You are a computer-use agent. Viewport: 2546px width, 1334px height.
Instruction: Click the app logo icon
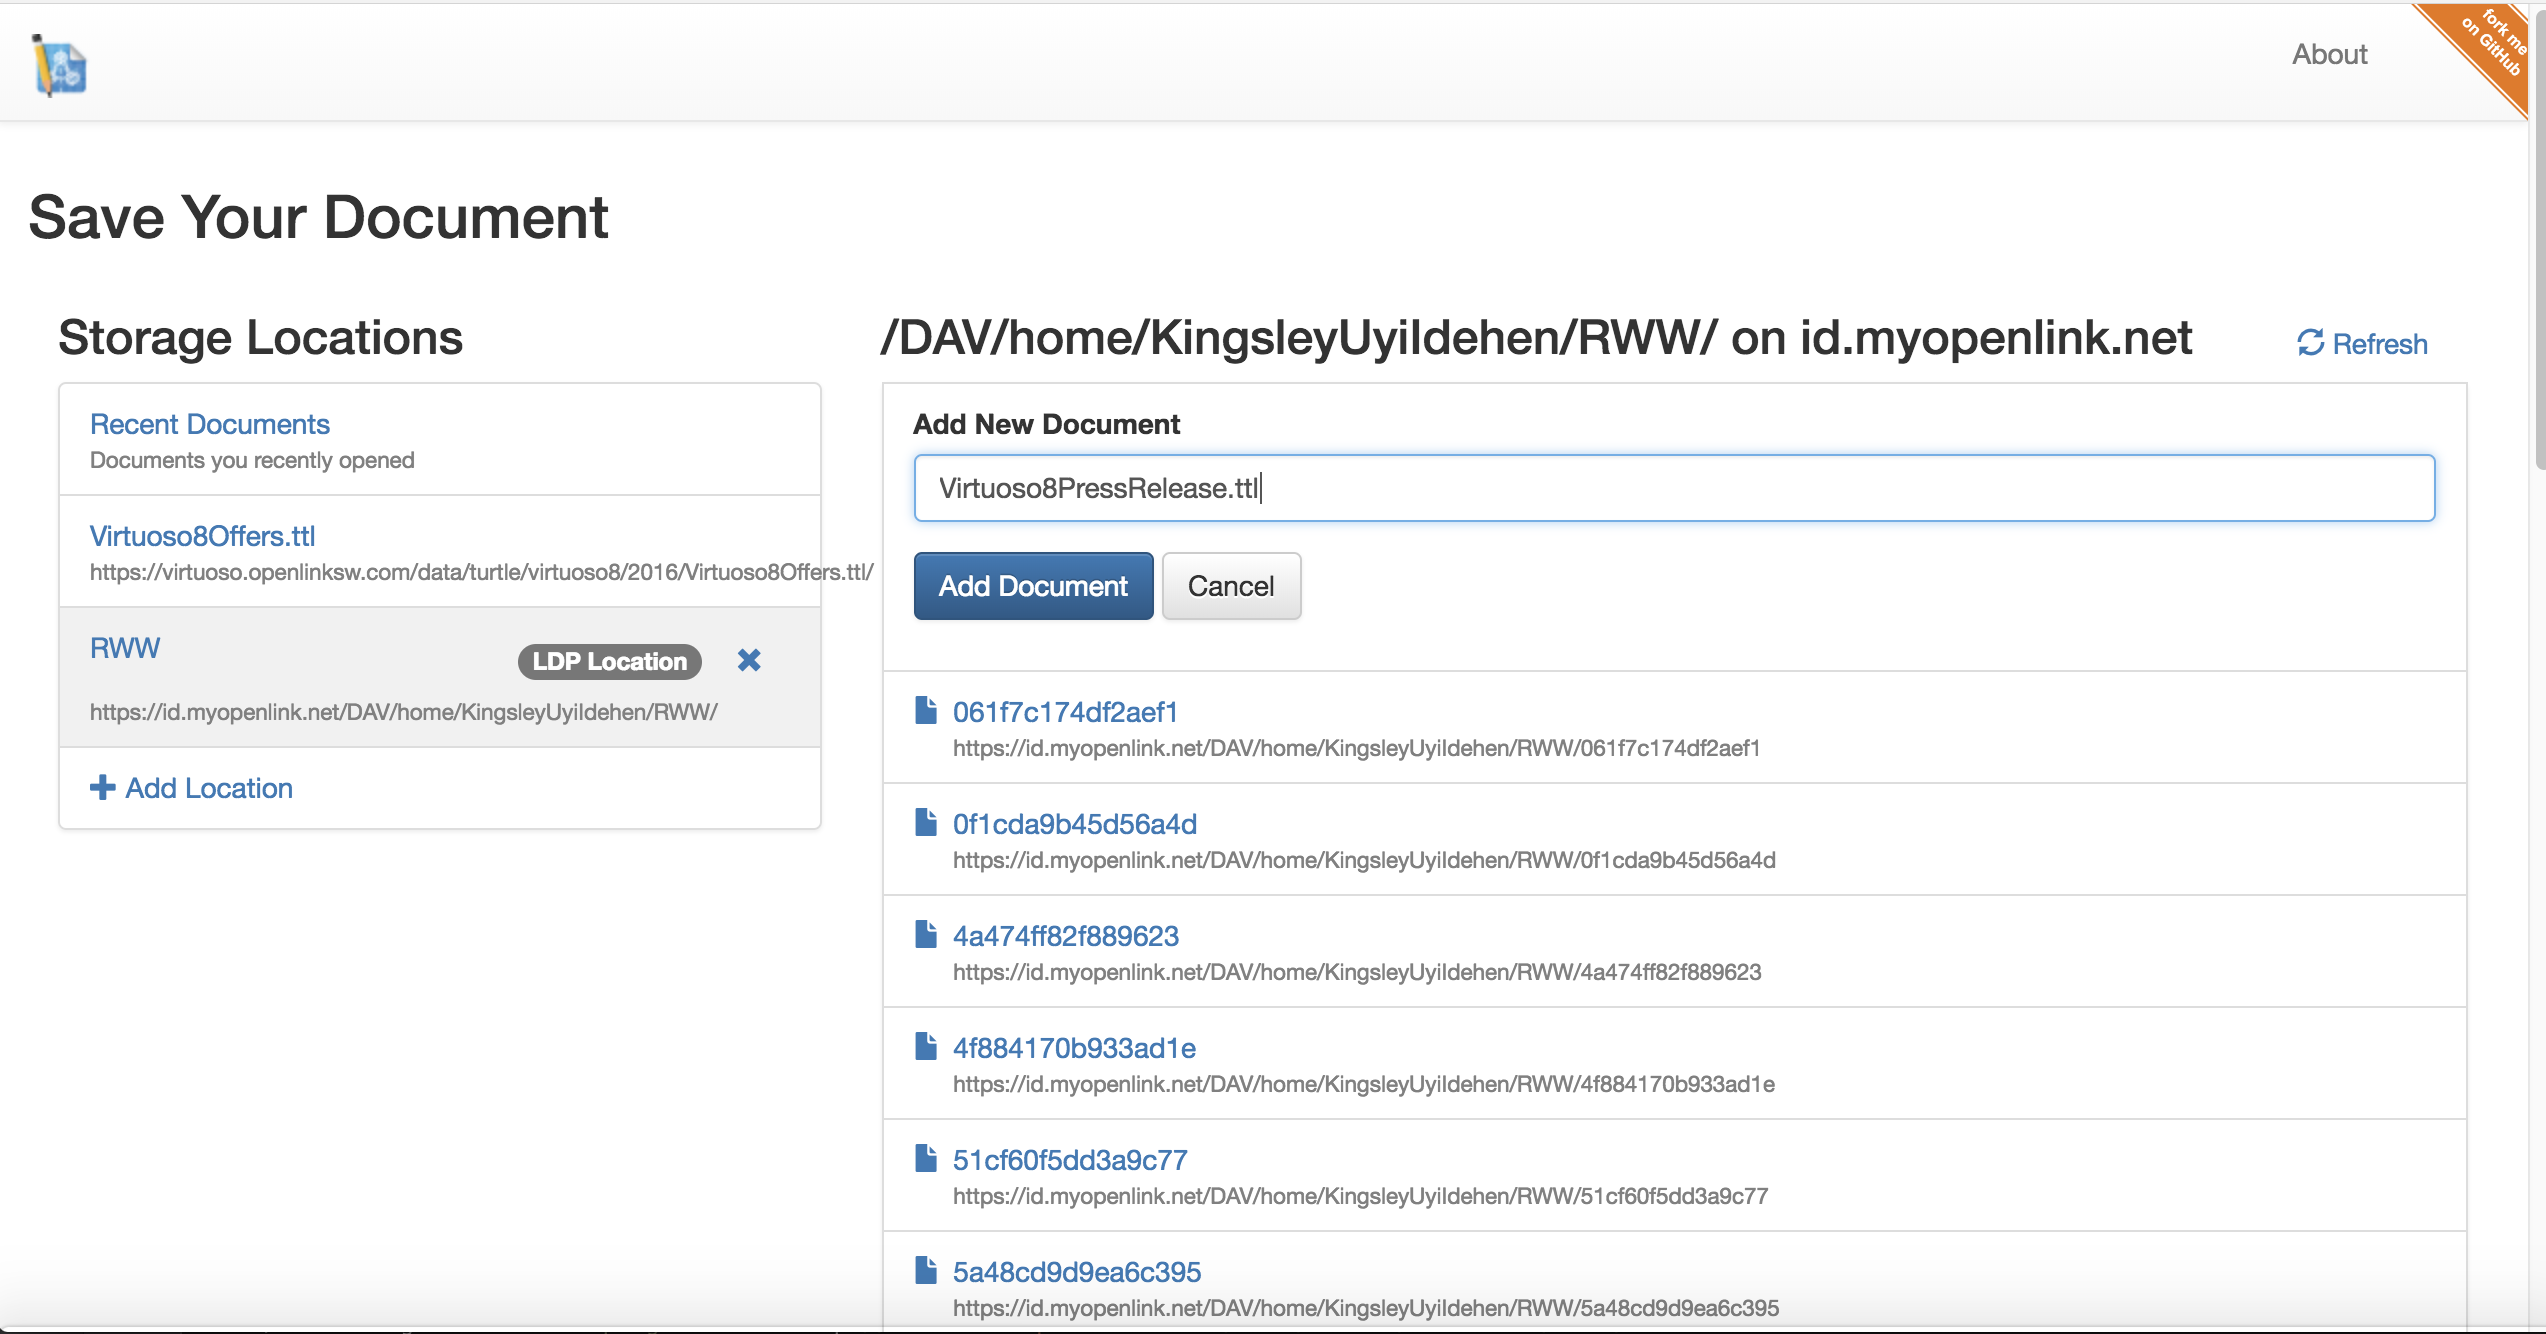coord(57,64)
